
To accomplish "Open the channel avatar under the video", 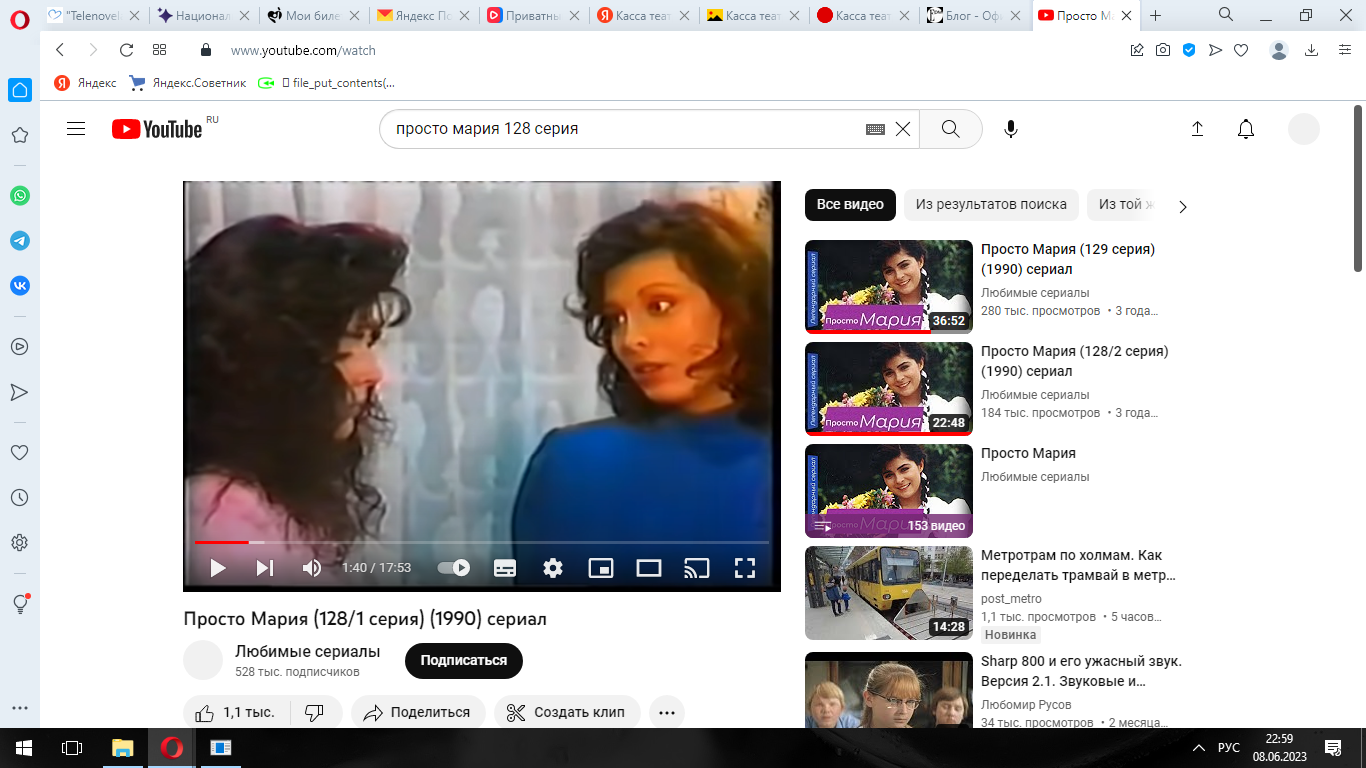I will pos(203,661).
